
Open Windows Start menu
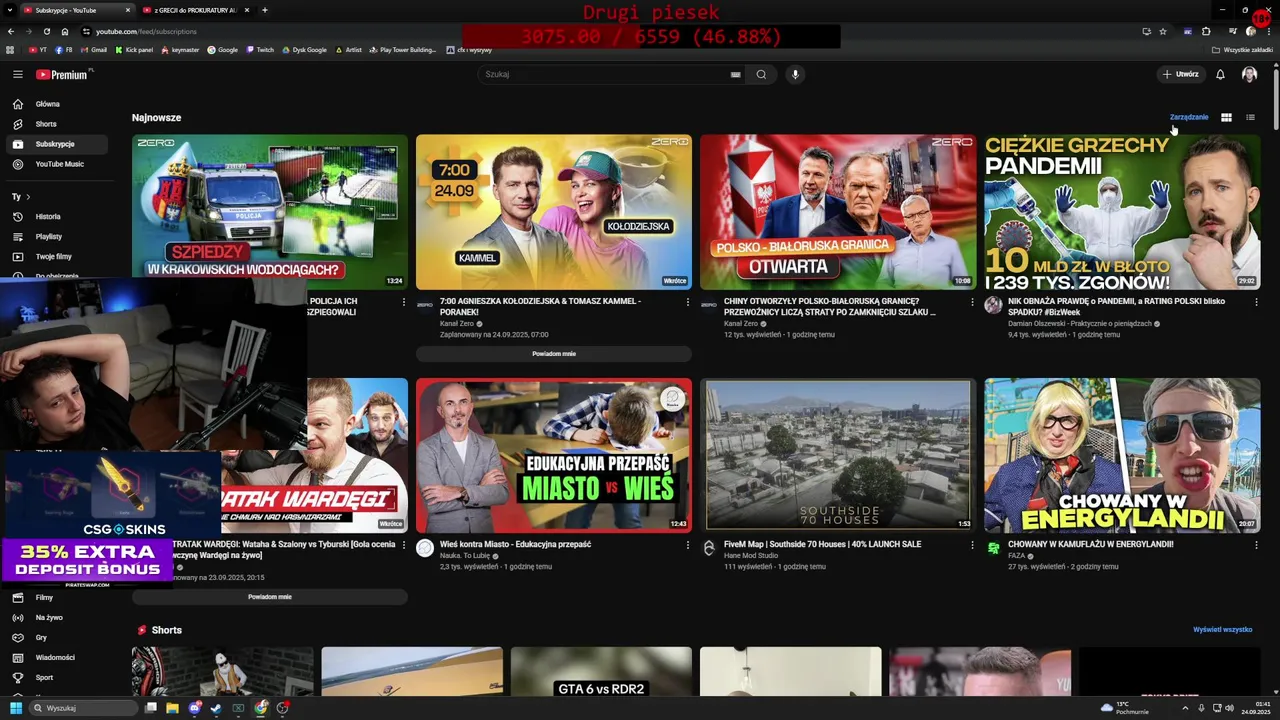(x=16, y=708)
